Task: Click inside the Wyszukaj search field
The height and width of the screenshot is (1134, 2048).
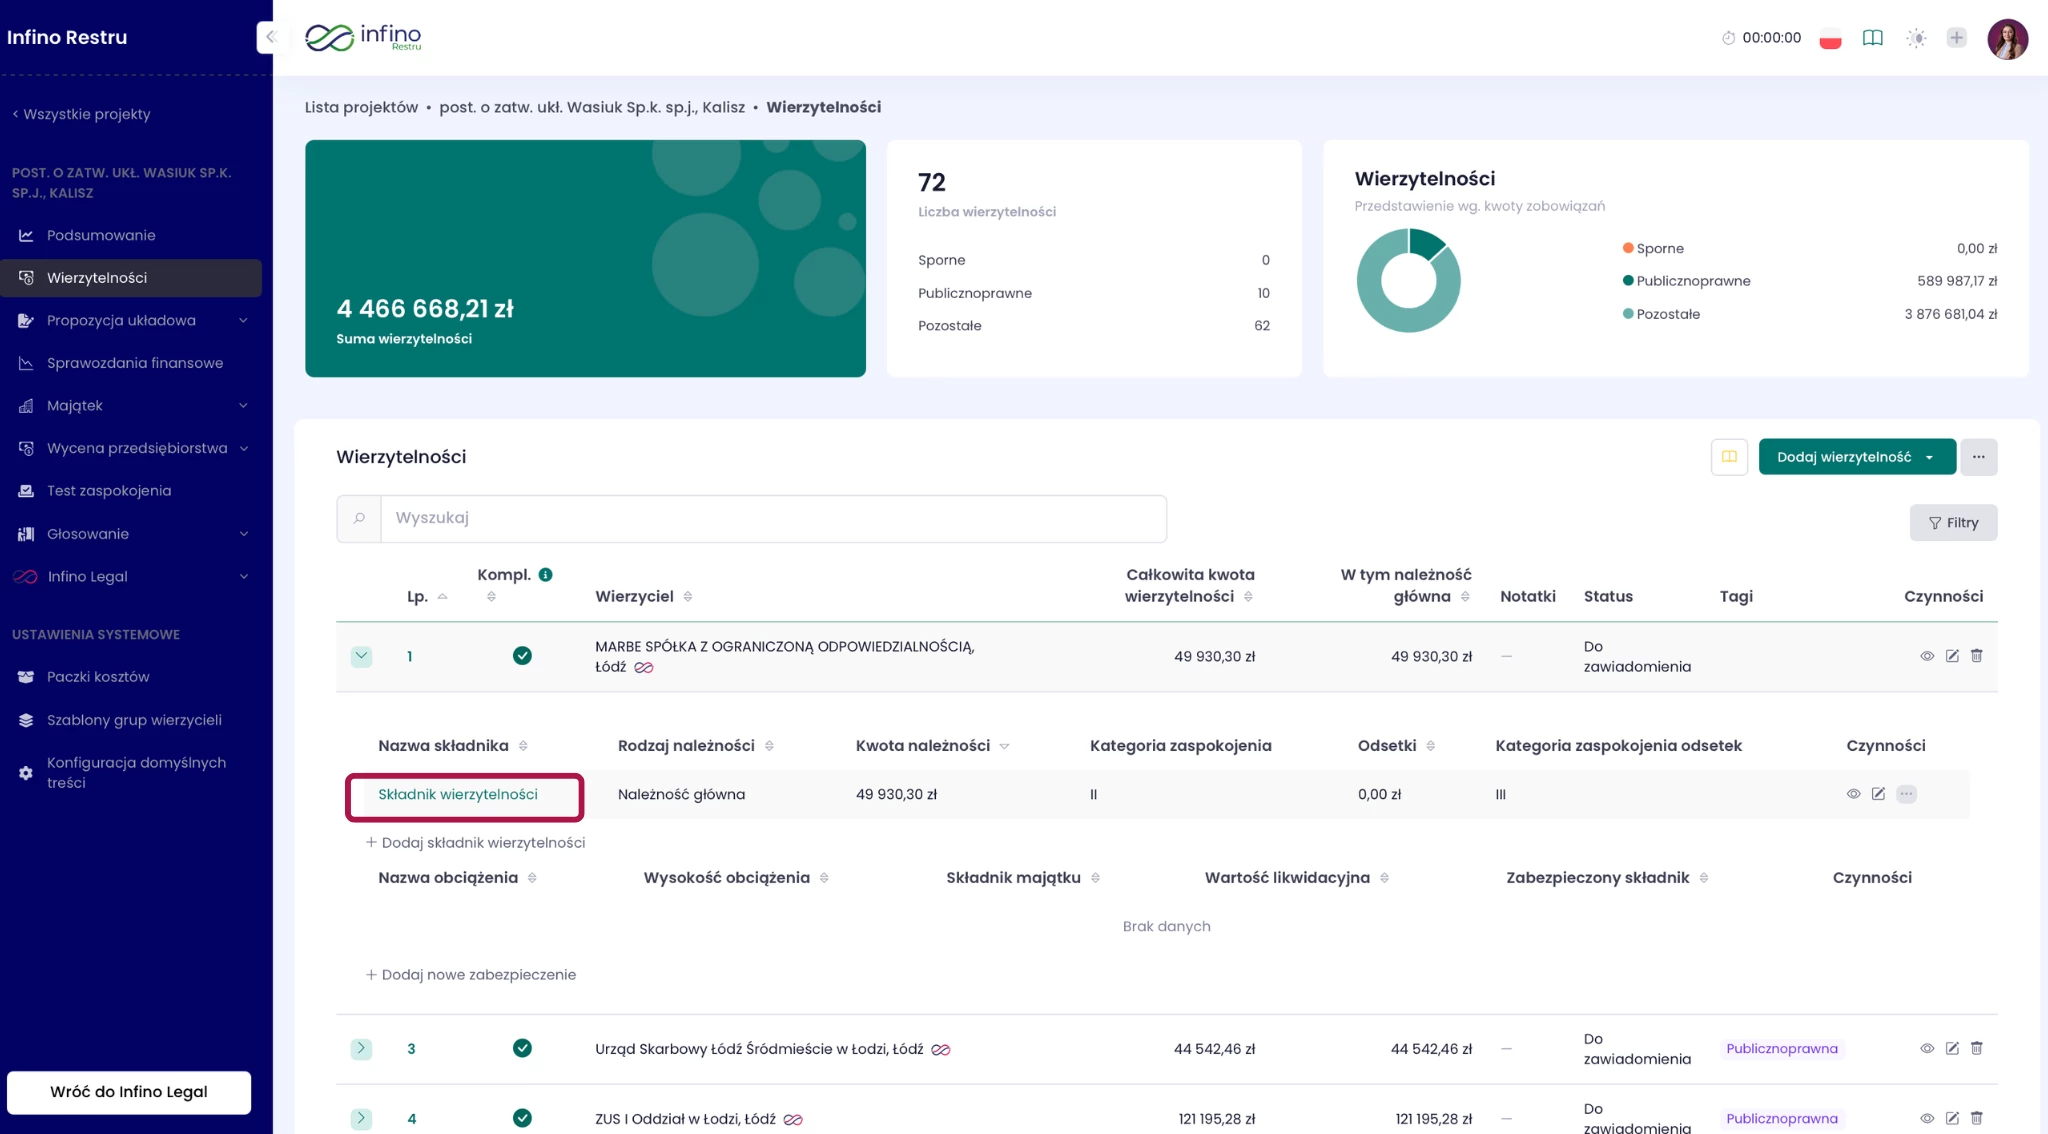Action: [x=773, y=518]
